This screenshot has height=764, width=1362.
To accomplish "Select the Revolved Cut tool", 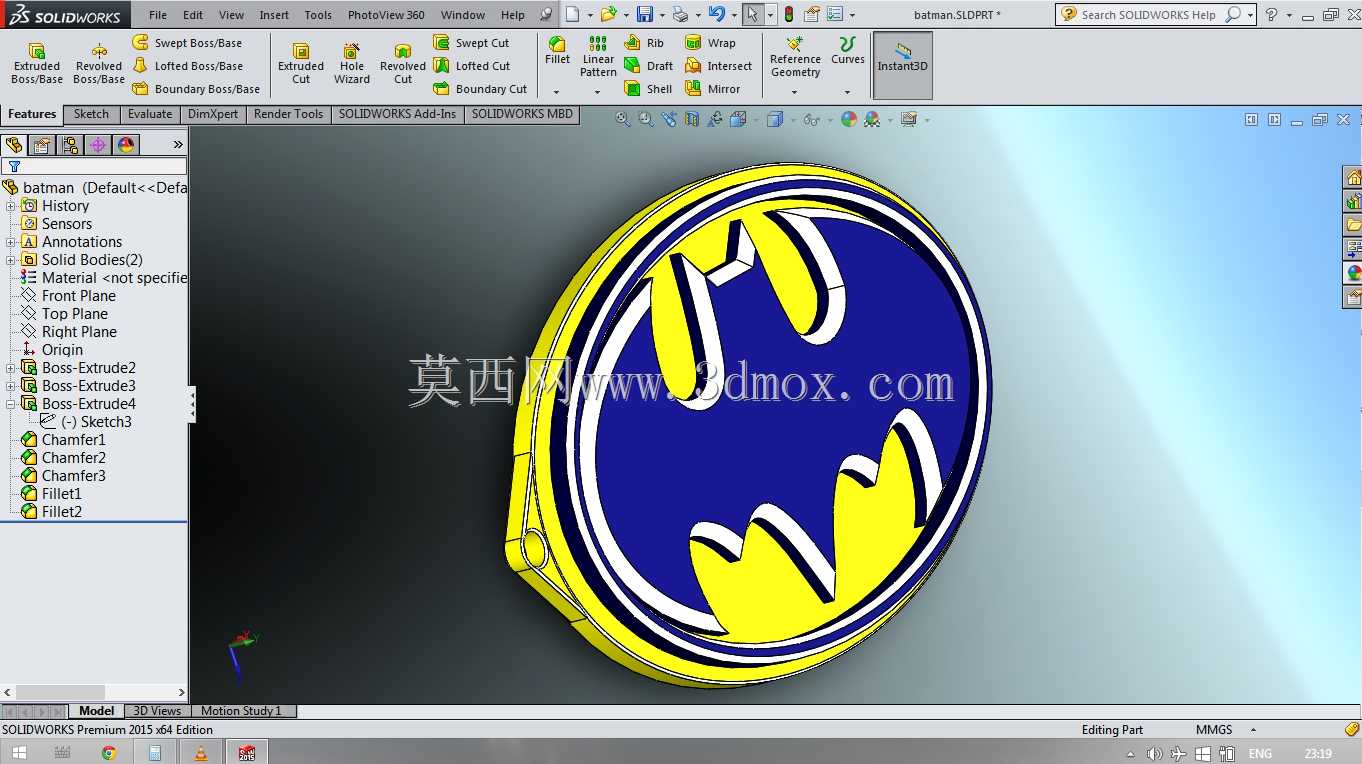I will coord(403,64).
